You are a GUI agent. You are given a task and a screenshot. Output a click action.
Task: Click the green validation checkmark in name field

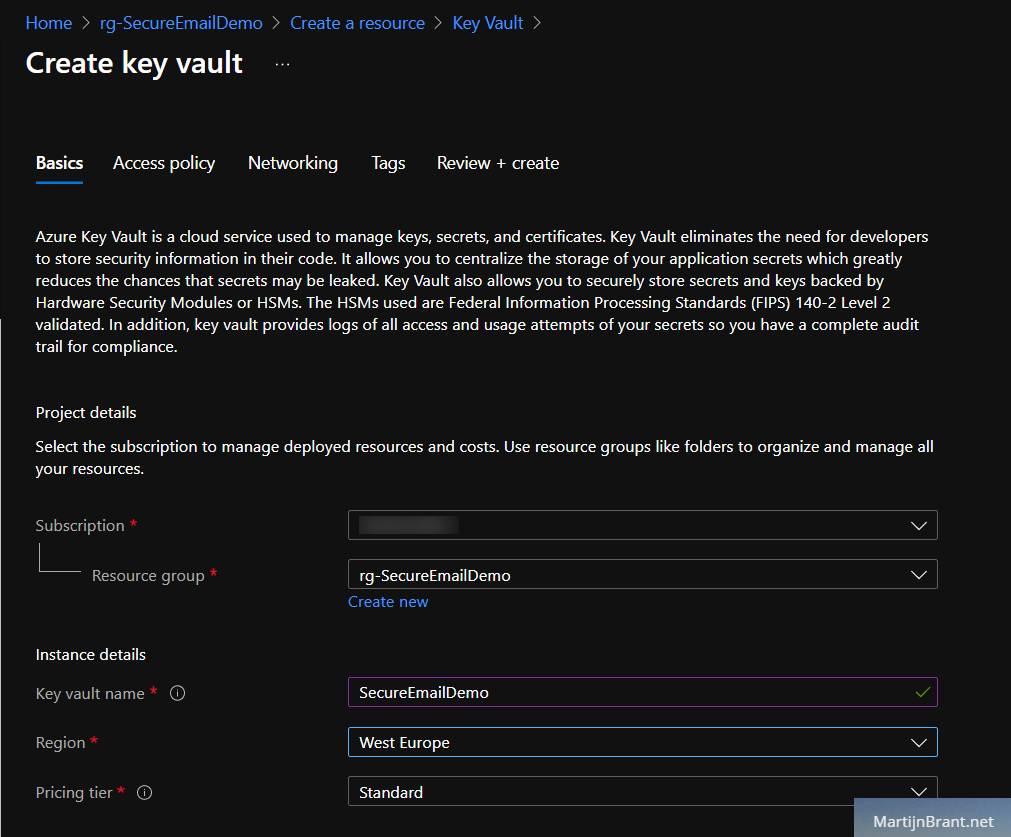[x=923, y=693]
